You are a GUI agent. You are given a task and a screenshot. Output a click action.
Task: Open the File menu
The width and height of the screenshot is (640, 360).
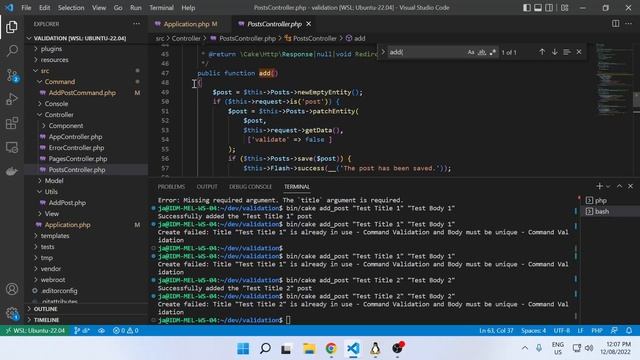tap(26, 8)
